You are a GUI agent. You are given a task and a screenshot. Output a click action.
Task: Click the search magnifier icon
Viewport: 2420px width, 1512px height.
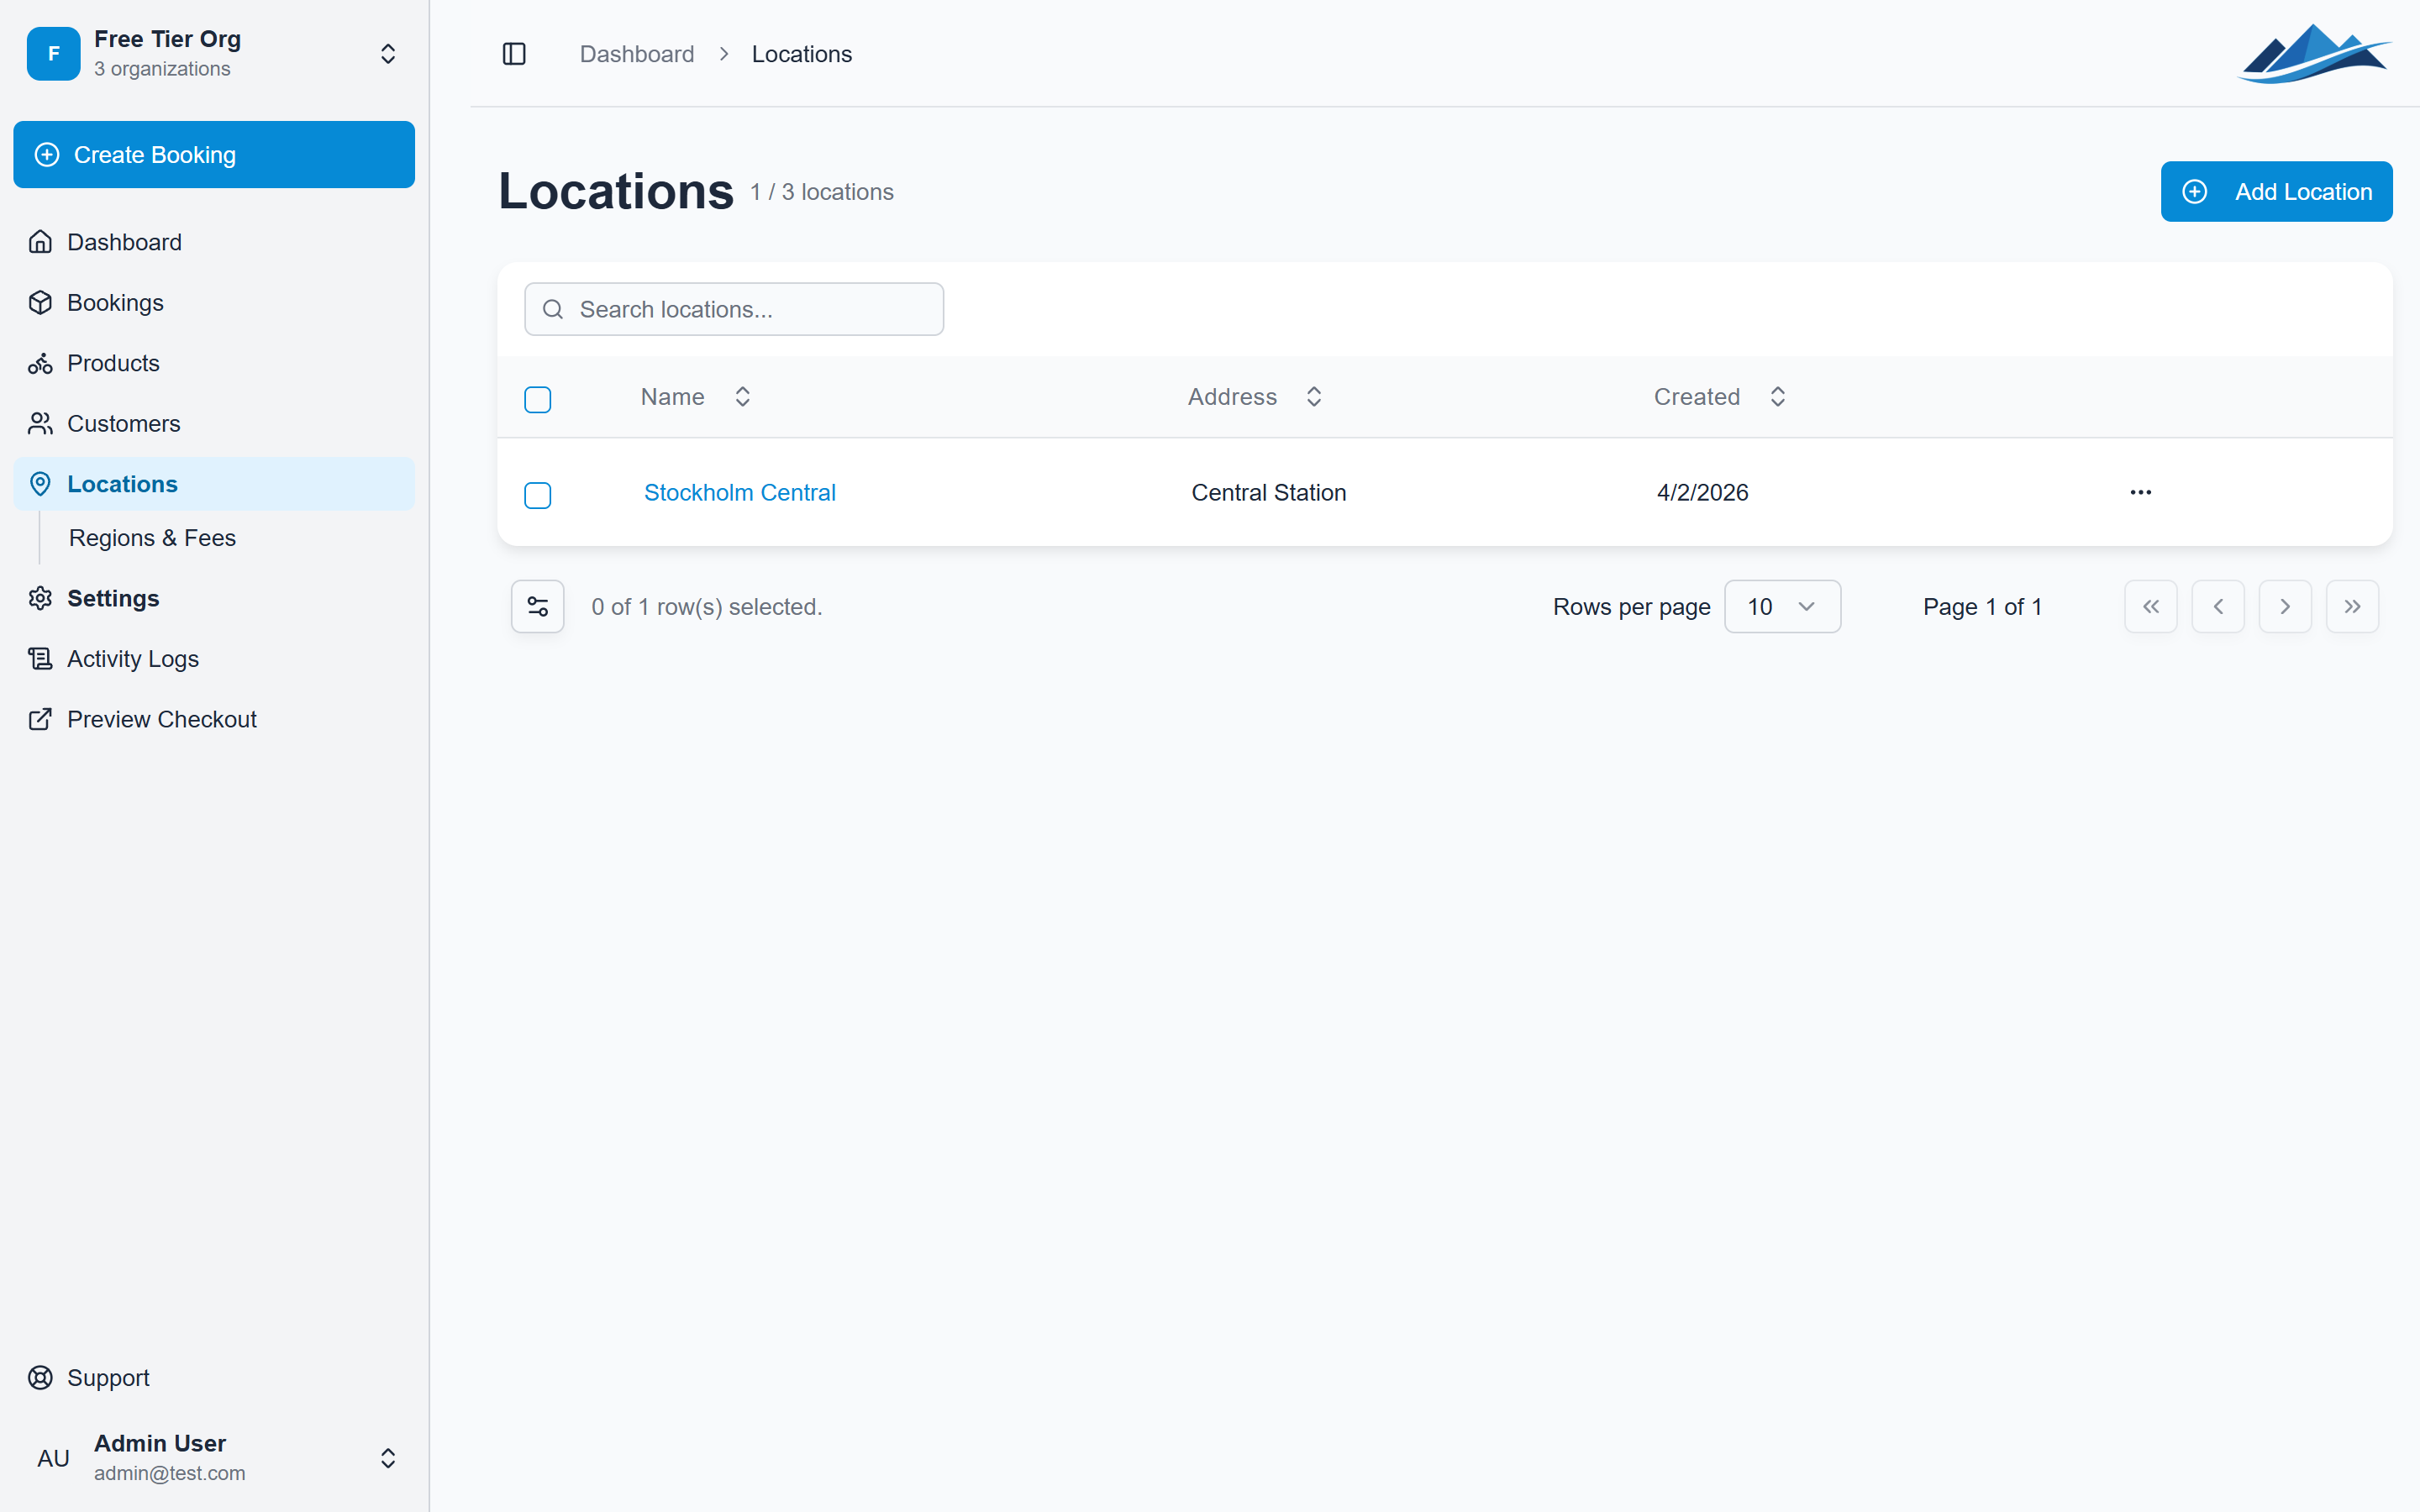tap(553, 309)
